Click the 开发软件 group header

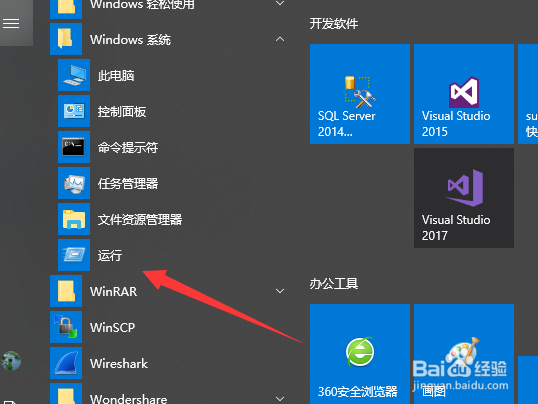point(334,24)
